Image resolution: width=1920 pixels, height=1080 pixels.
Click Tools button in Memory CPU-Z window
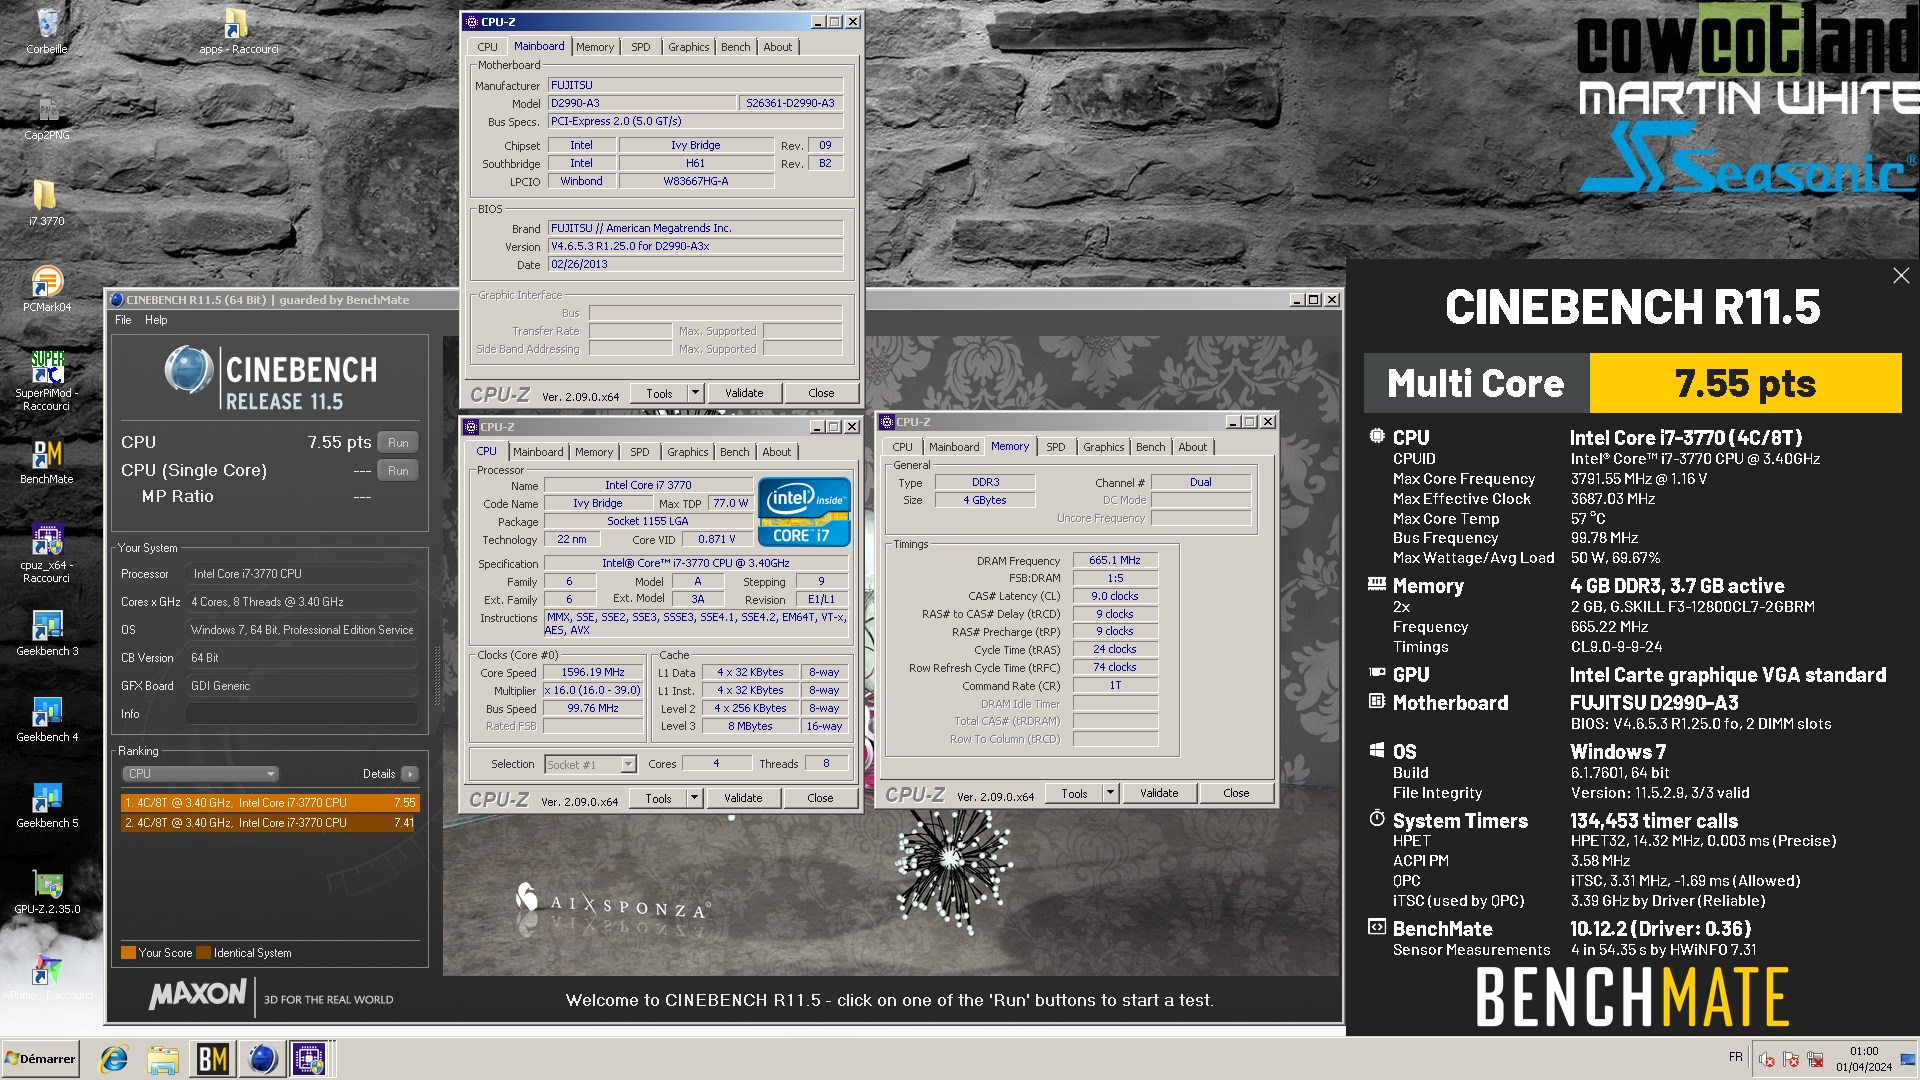[x=1075, y=793]
